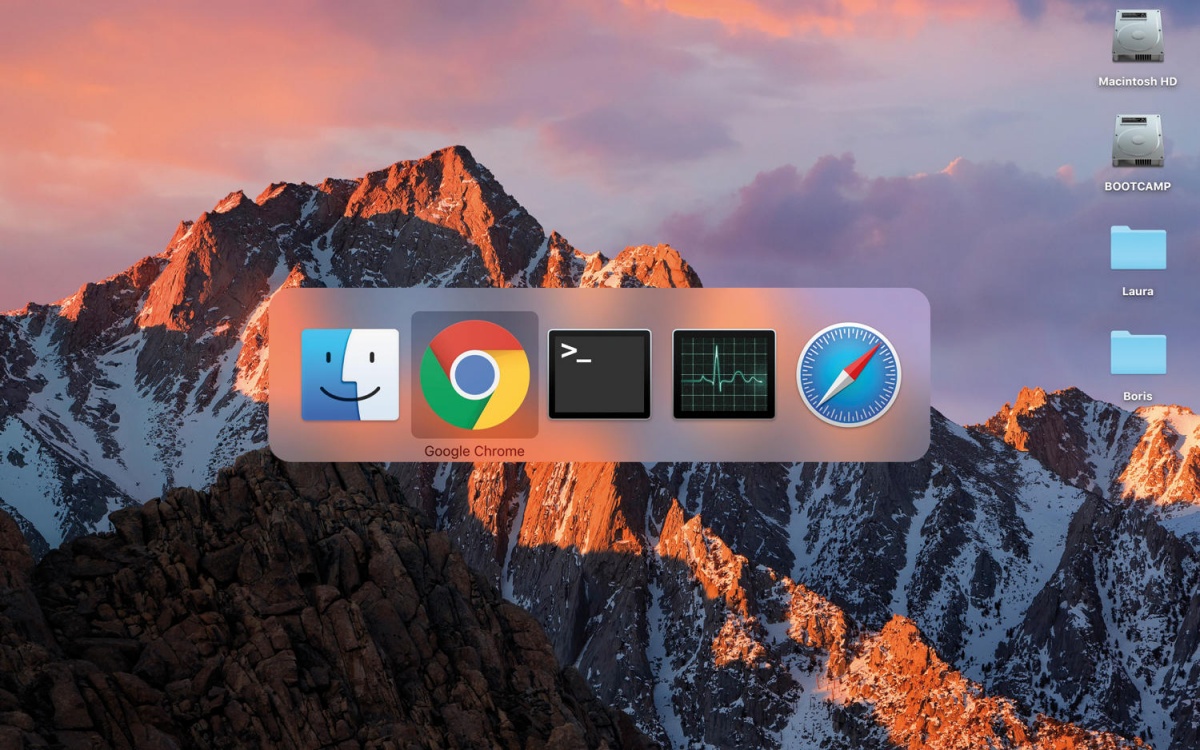Click the "Macintosh HD" label text
The image size is (1200, 750).
[1138, 82]
